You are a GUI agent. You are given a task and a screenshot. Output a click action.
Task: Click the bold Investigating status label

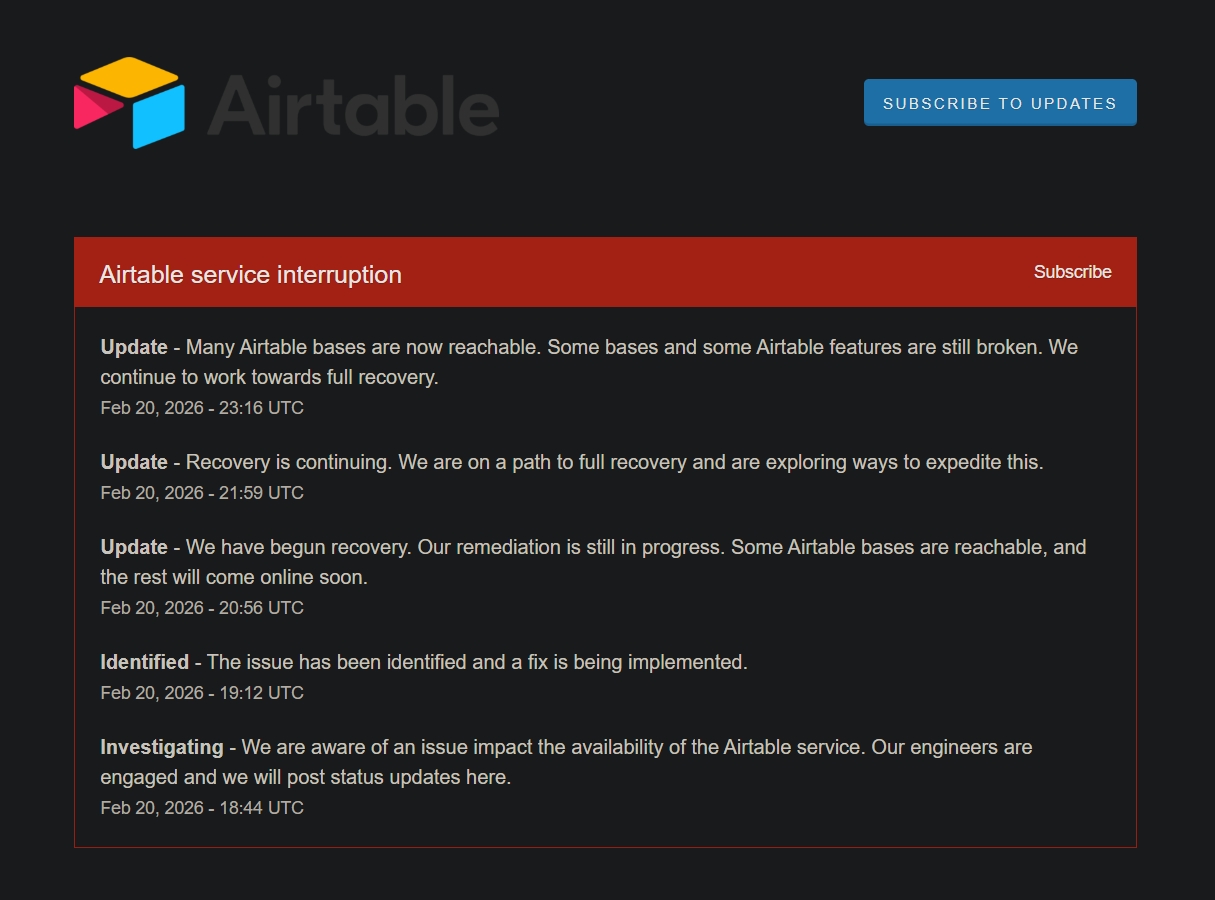[162, 747]
